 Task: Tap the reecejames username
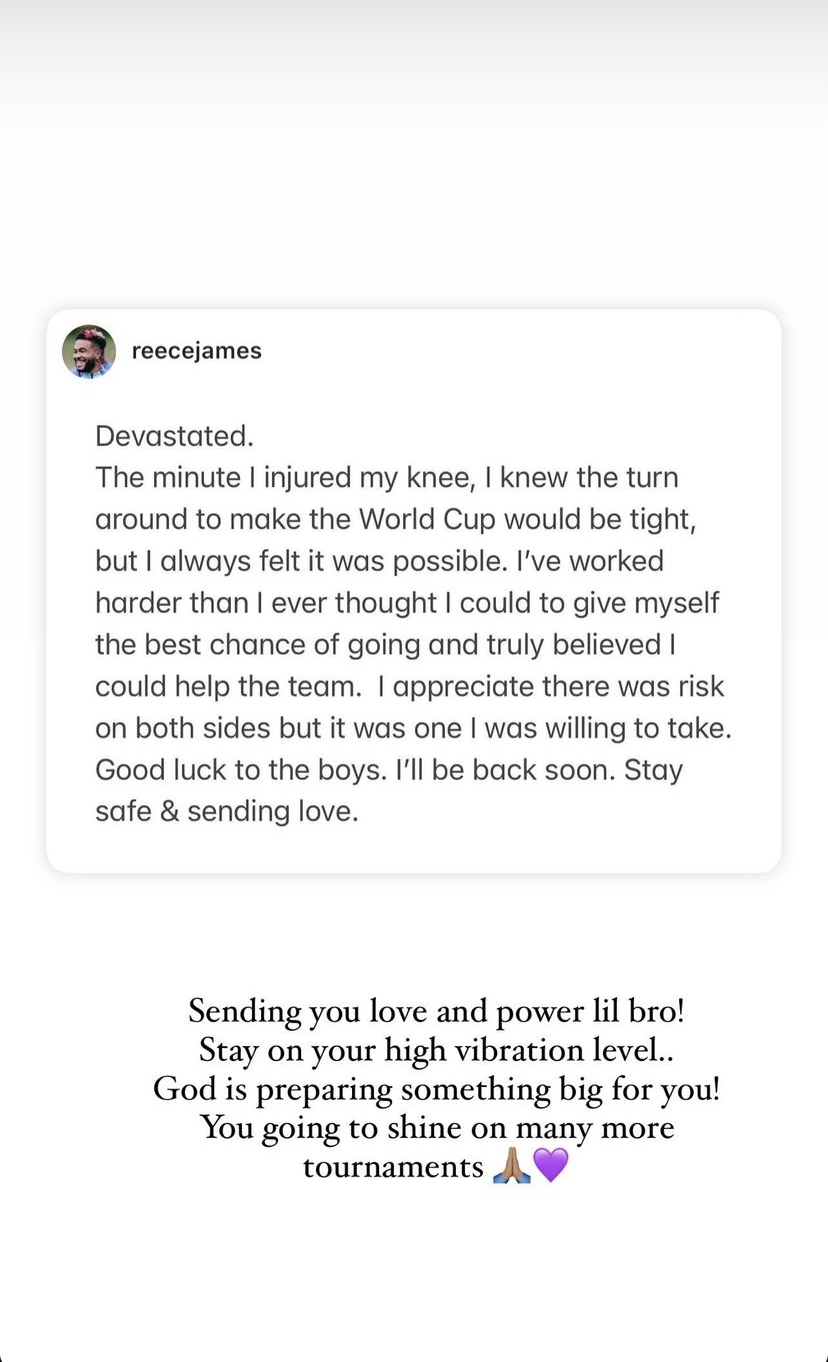coord(197,351)
